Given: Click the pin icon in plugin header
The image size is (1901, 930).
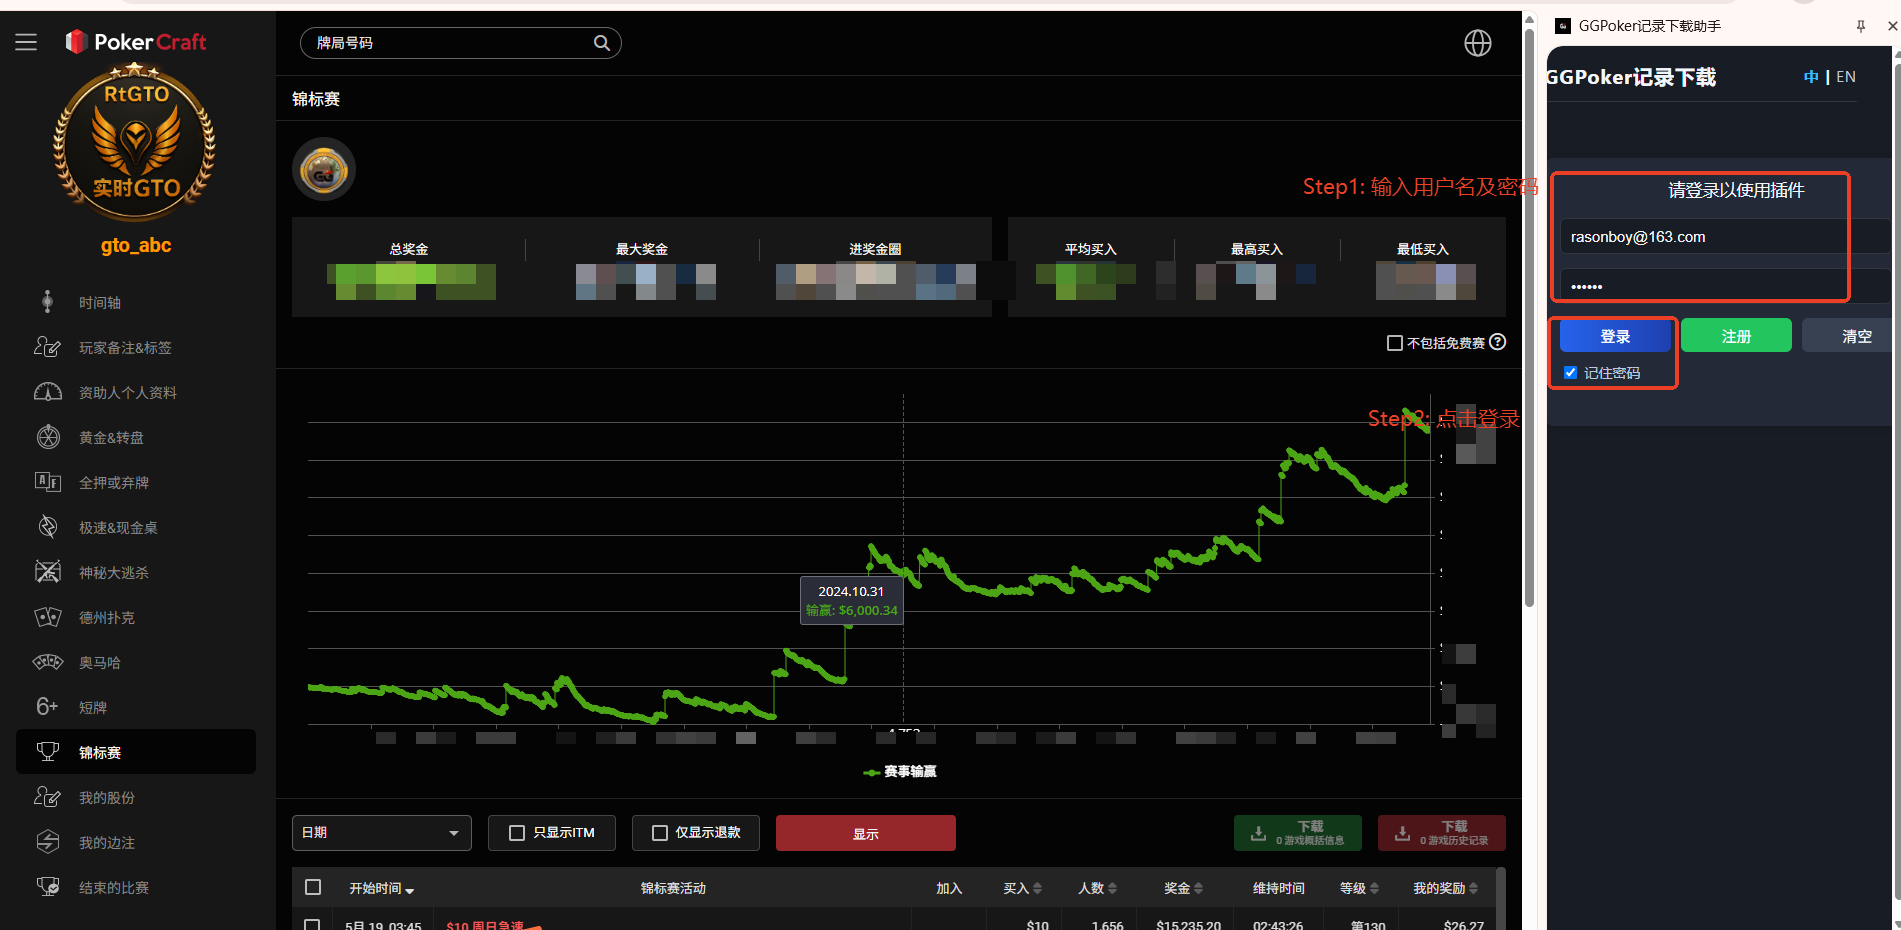Looking at the screenshot, I should point(1860,26).
